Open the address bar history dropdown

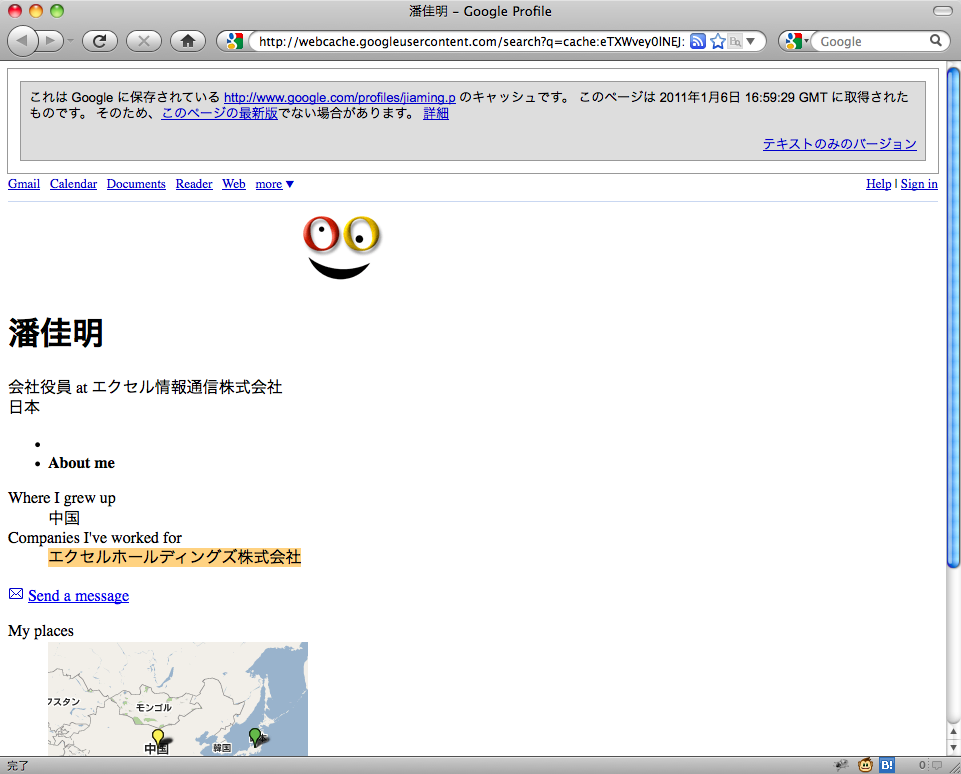tap(751, 41)
